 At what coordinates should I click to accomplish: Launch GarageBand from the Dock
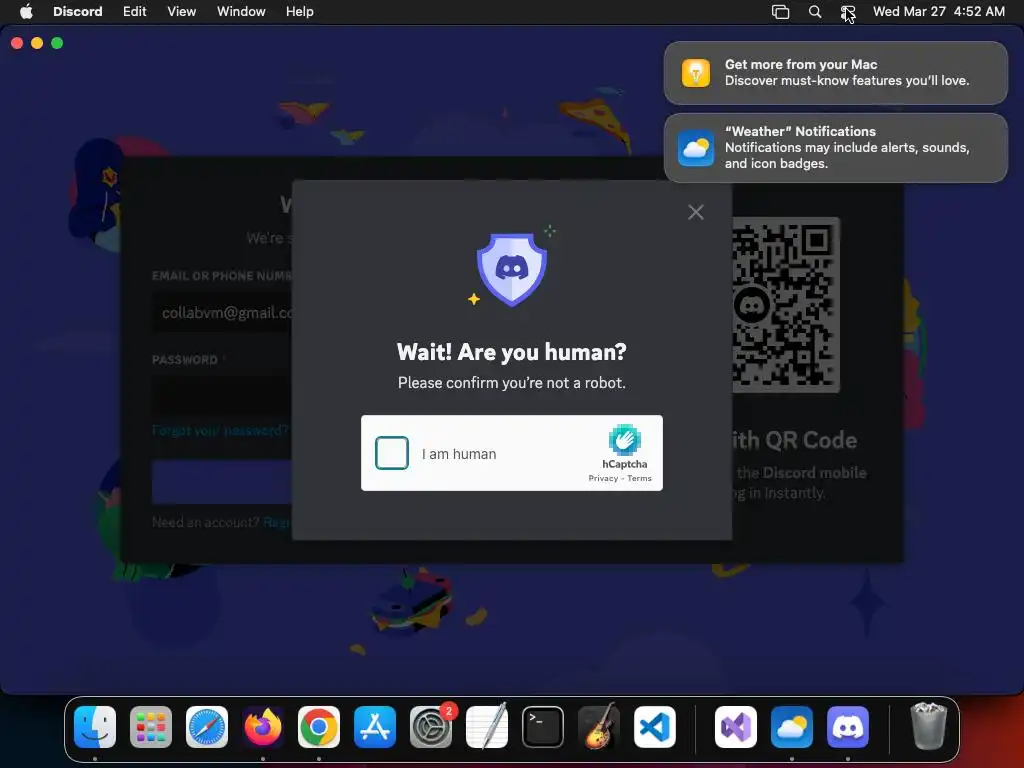coord(599,727)
